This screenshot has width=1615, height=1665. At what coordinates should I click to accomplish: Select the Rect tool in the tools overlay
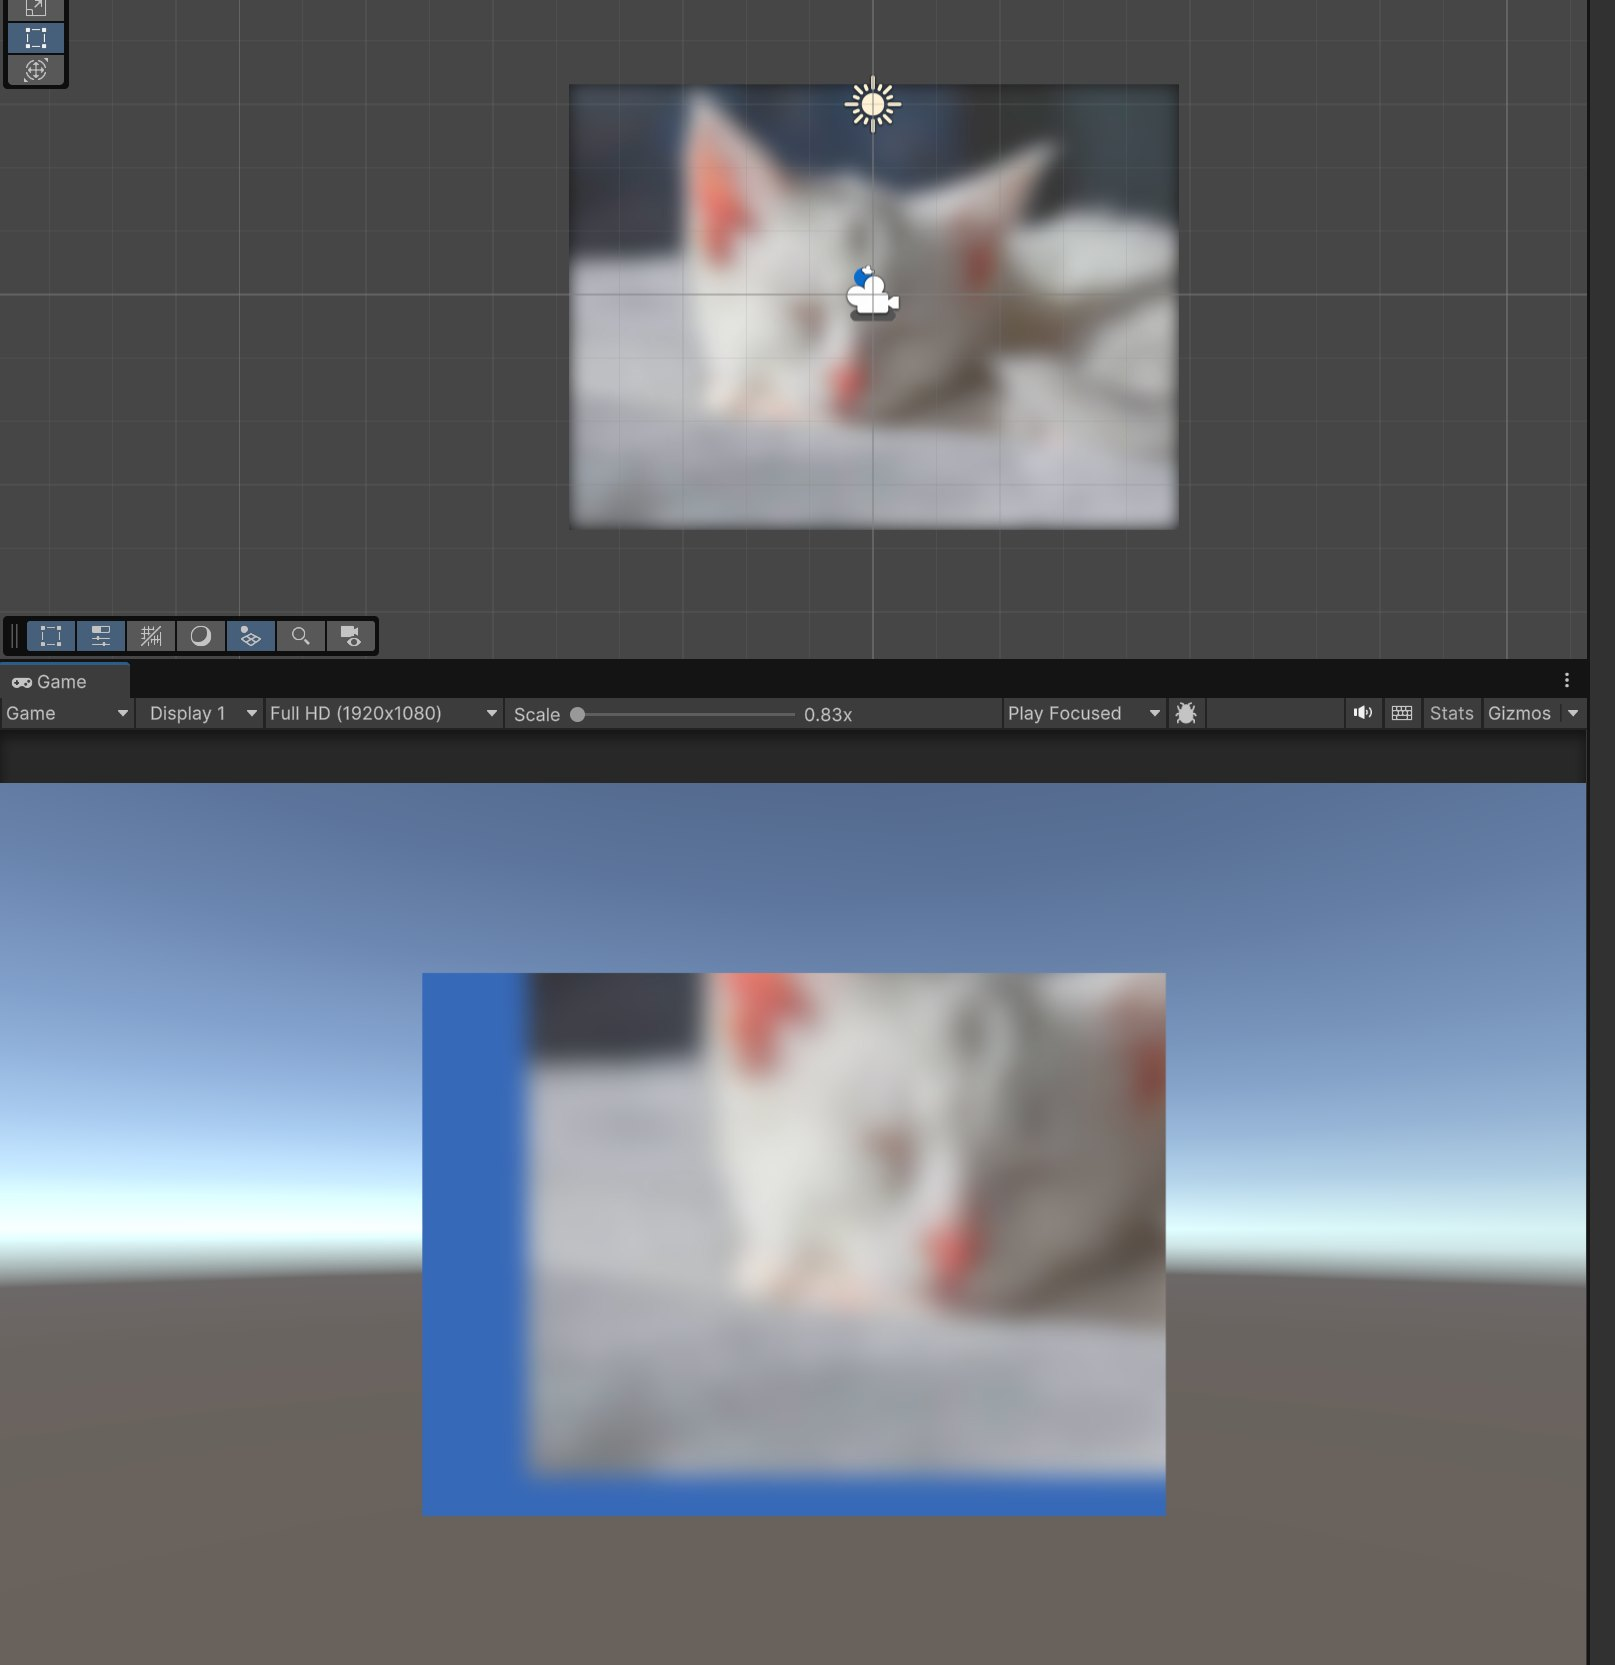pos(36,39)
